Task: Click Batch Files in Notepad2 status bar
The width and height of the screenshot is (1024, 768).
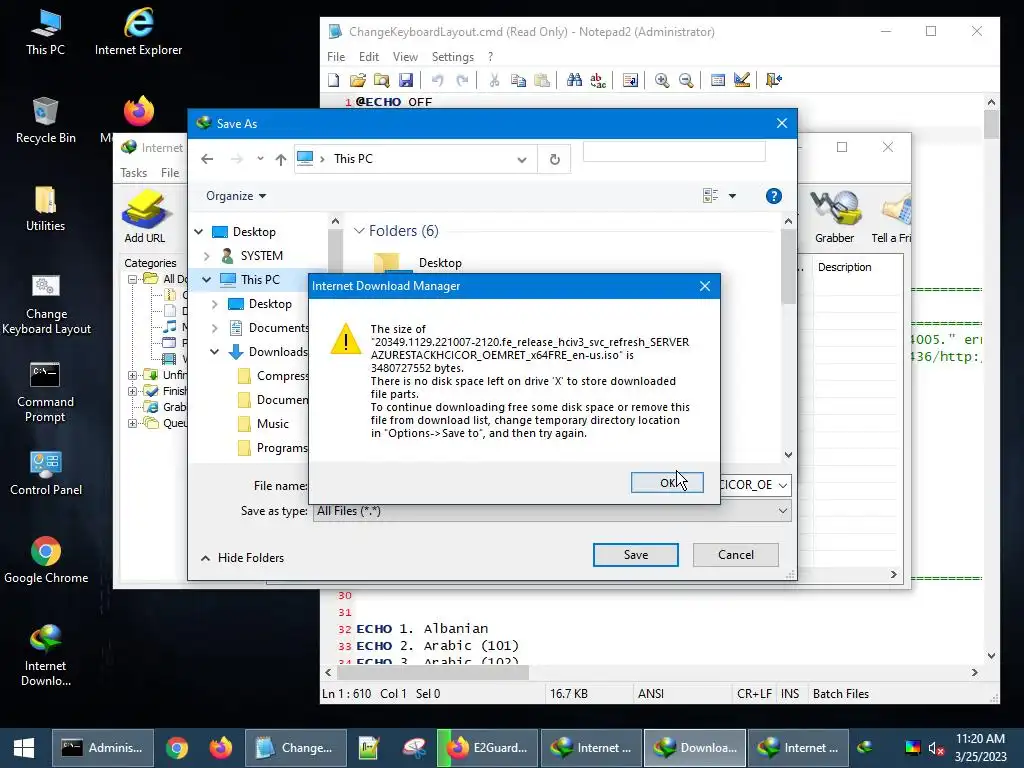Action: [x=840, y=694]
